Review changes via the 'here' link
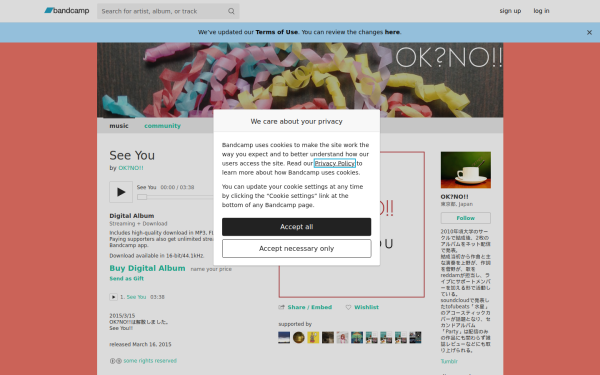 click(392, 32)
